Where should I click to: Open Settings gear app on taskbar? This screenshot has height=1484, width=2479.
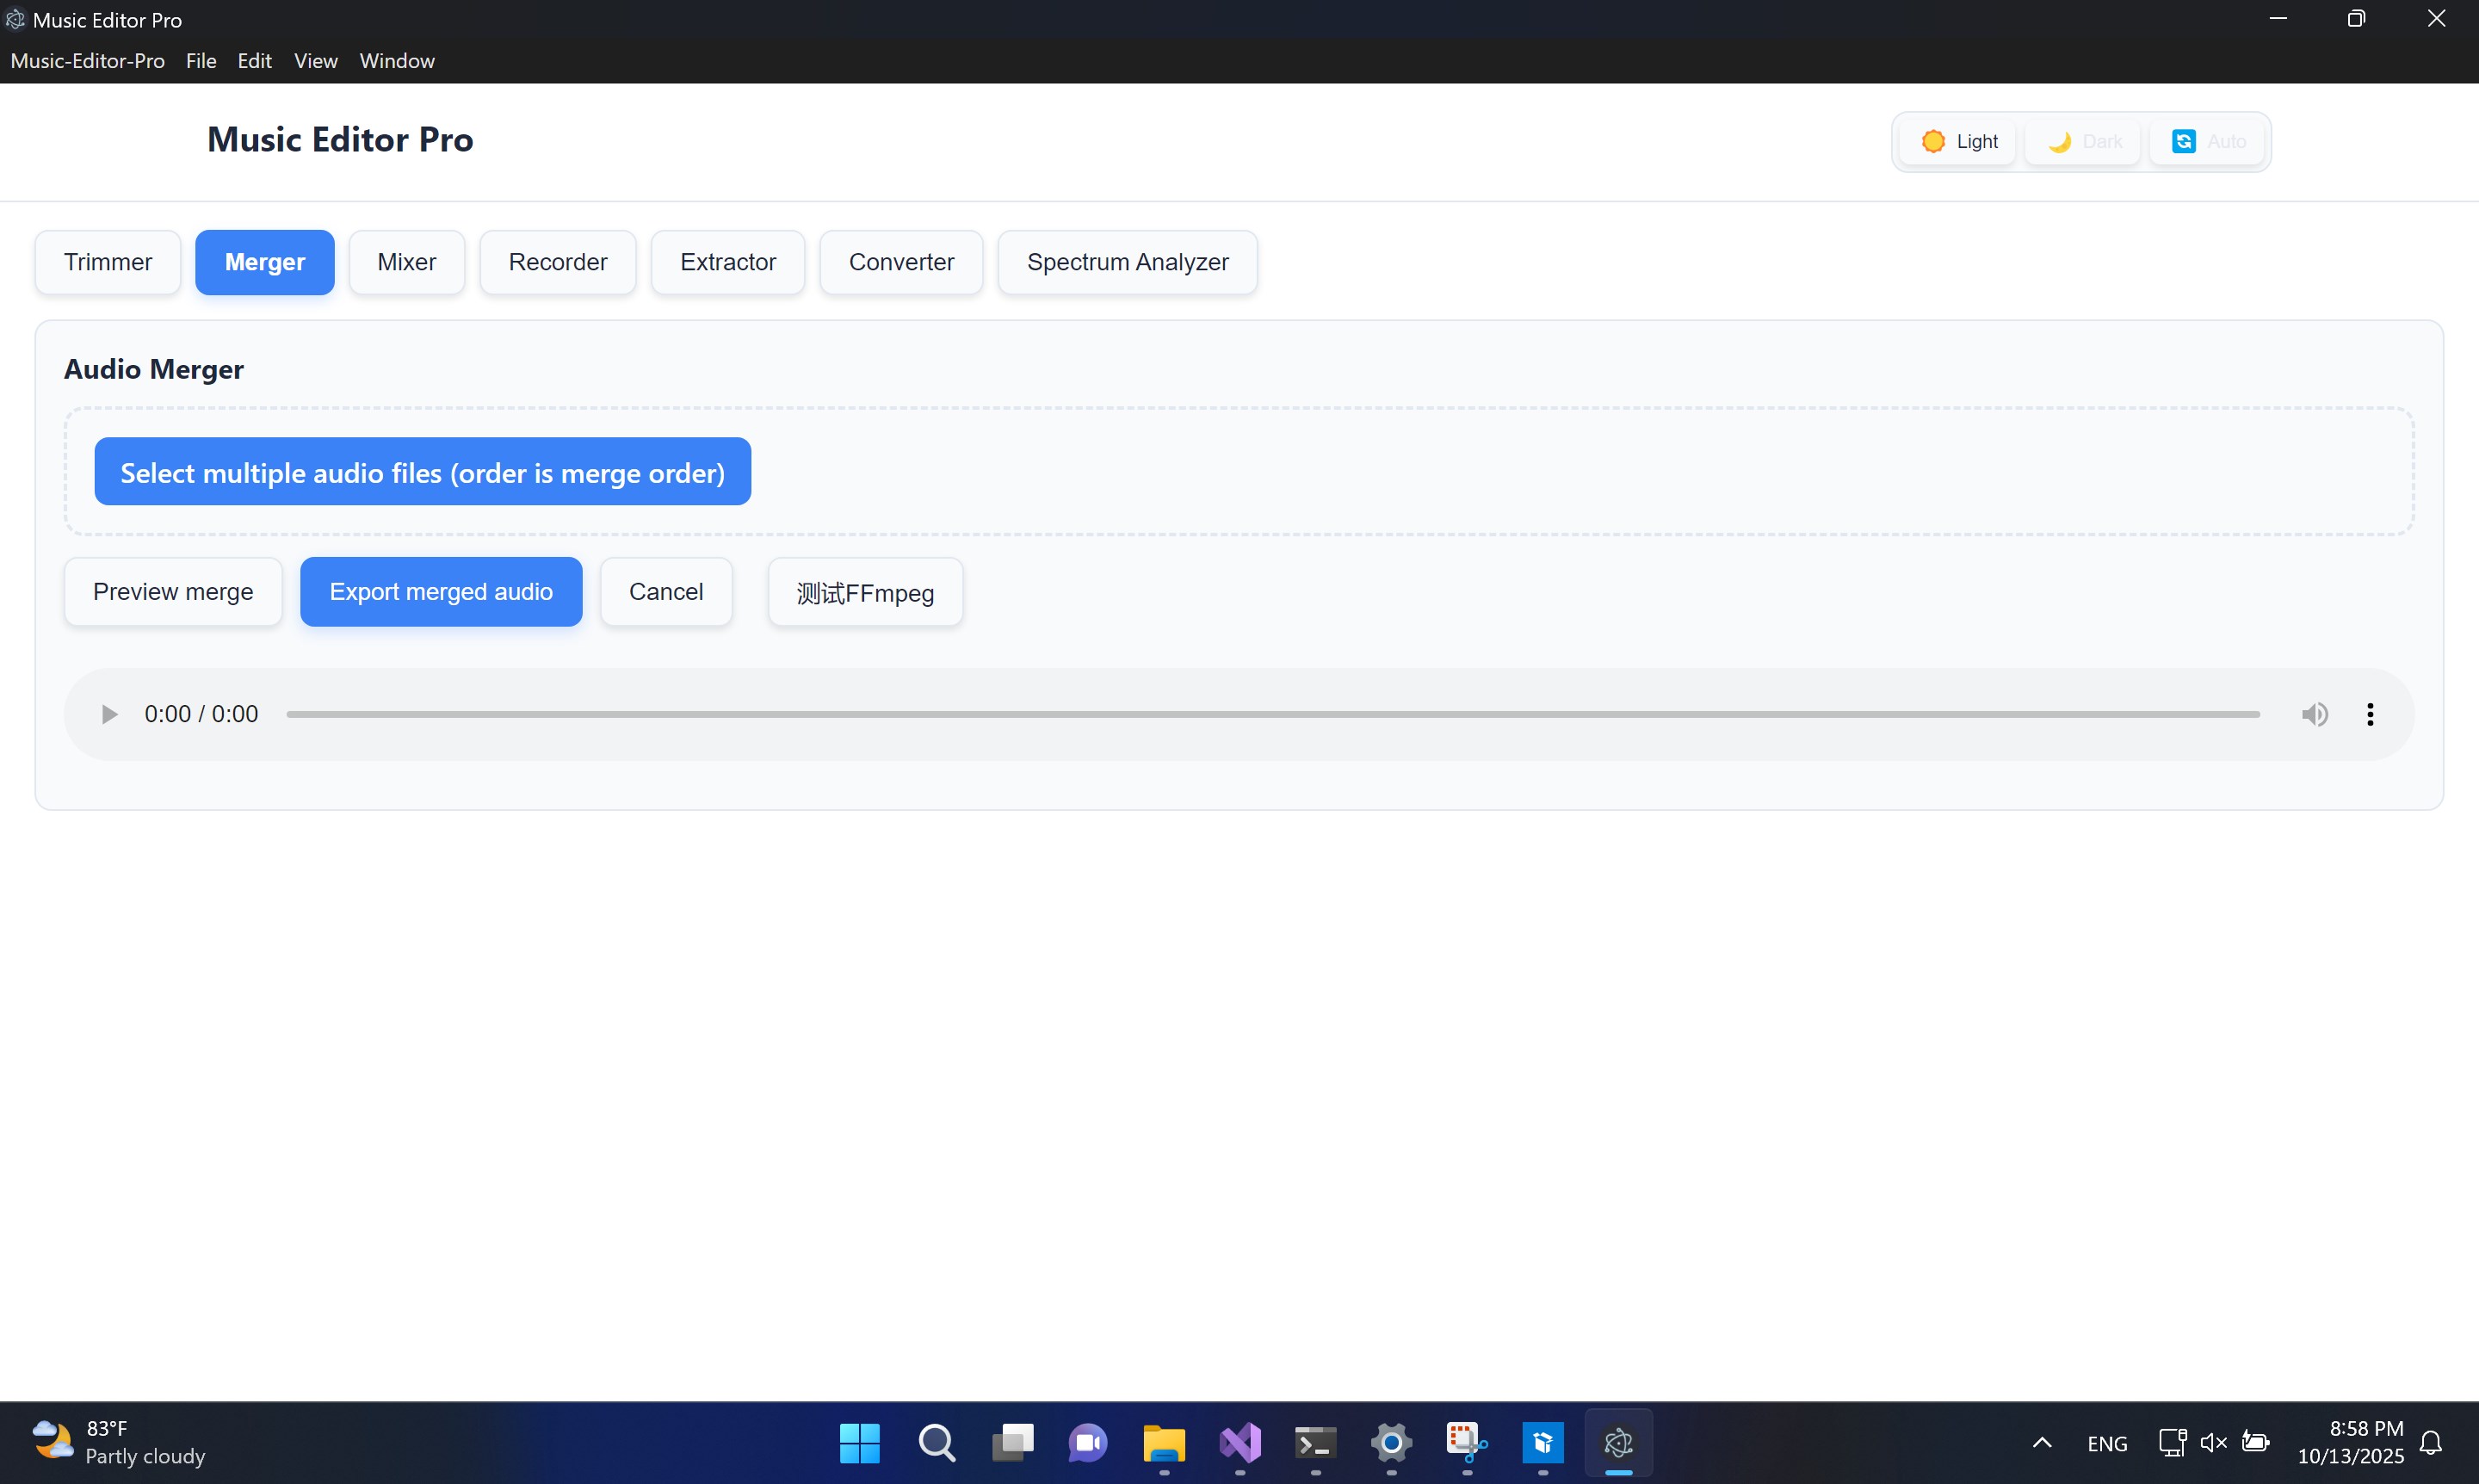(x=1392, y=1443)
